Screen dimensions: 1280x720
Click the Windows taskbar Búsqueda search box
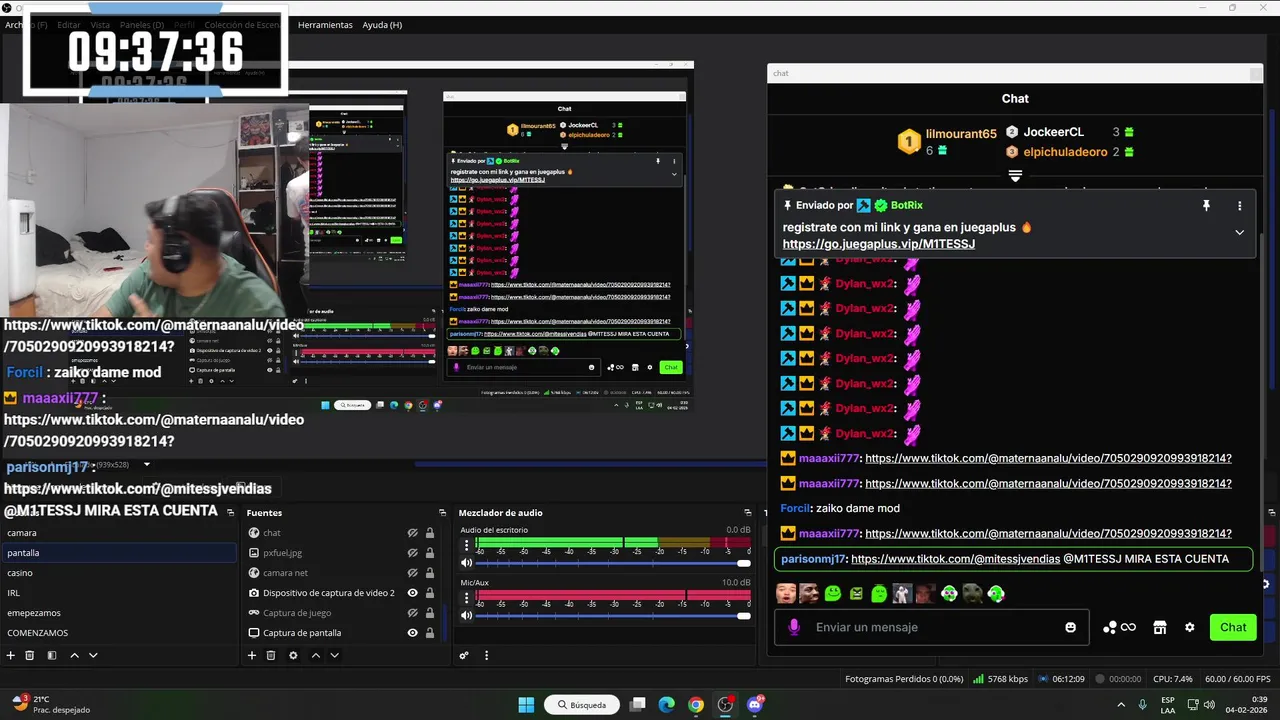pos(581,705)
